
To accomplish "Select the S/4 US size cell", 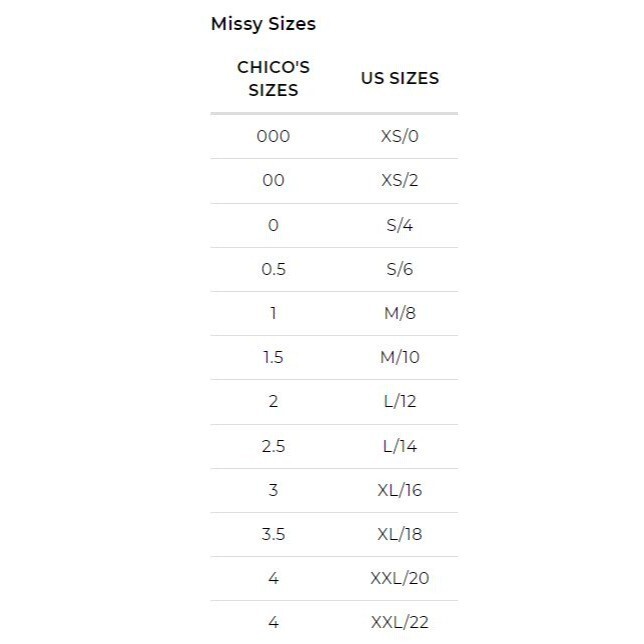I will [x=400, y=225].
